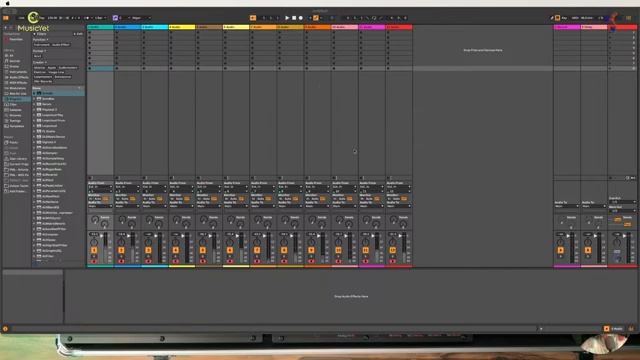
Task: Click track 6 Audio activator button
Action: (x=230, y=250)
